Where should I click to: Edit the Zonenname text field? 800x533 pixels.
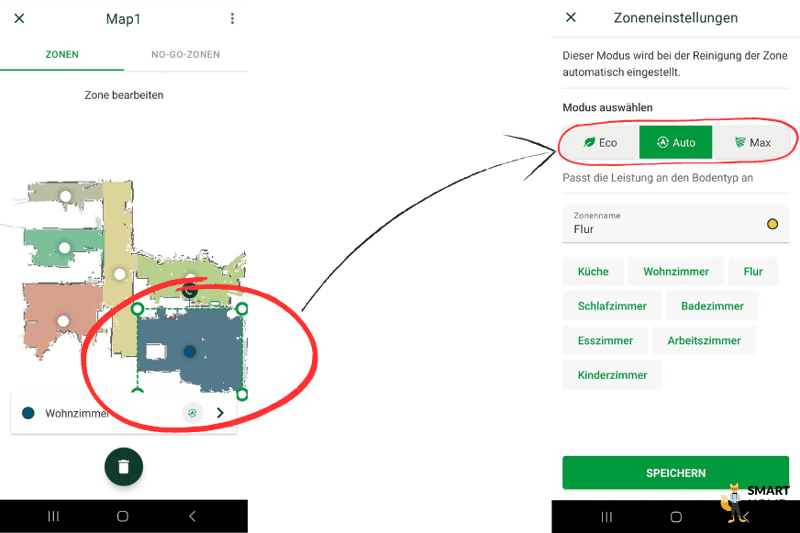(x=663, y=224)
